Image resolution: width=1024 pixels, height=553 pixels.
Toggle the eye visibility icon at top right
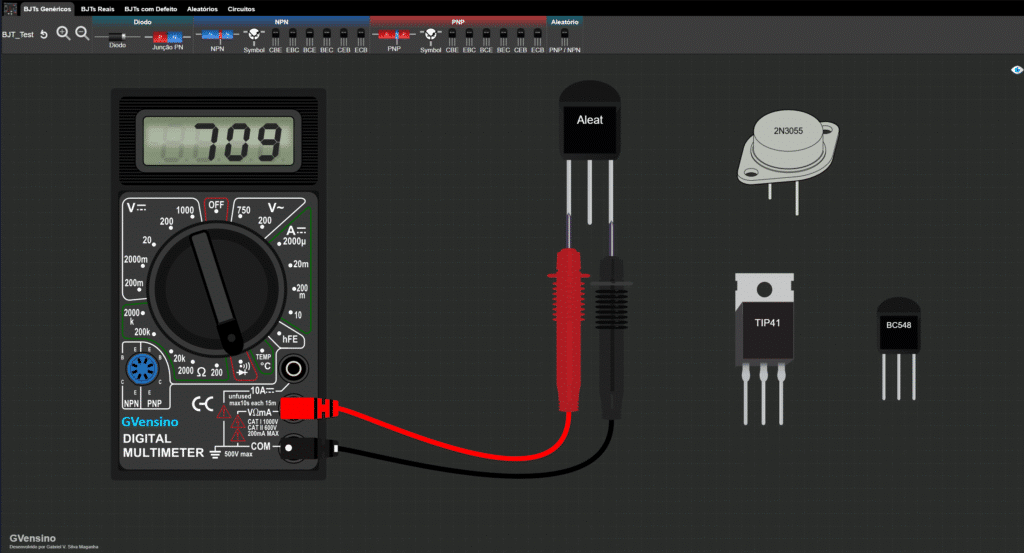[1016, 70]
